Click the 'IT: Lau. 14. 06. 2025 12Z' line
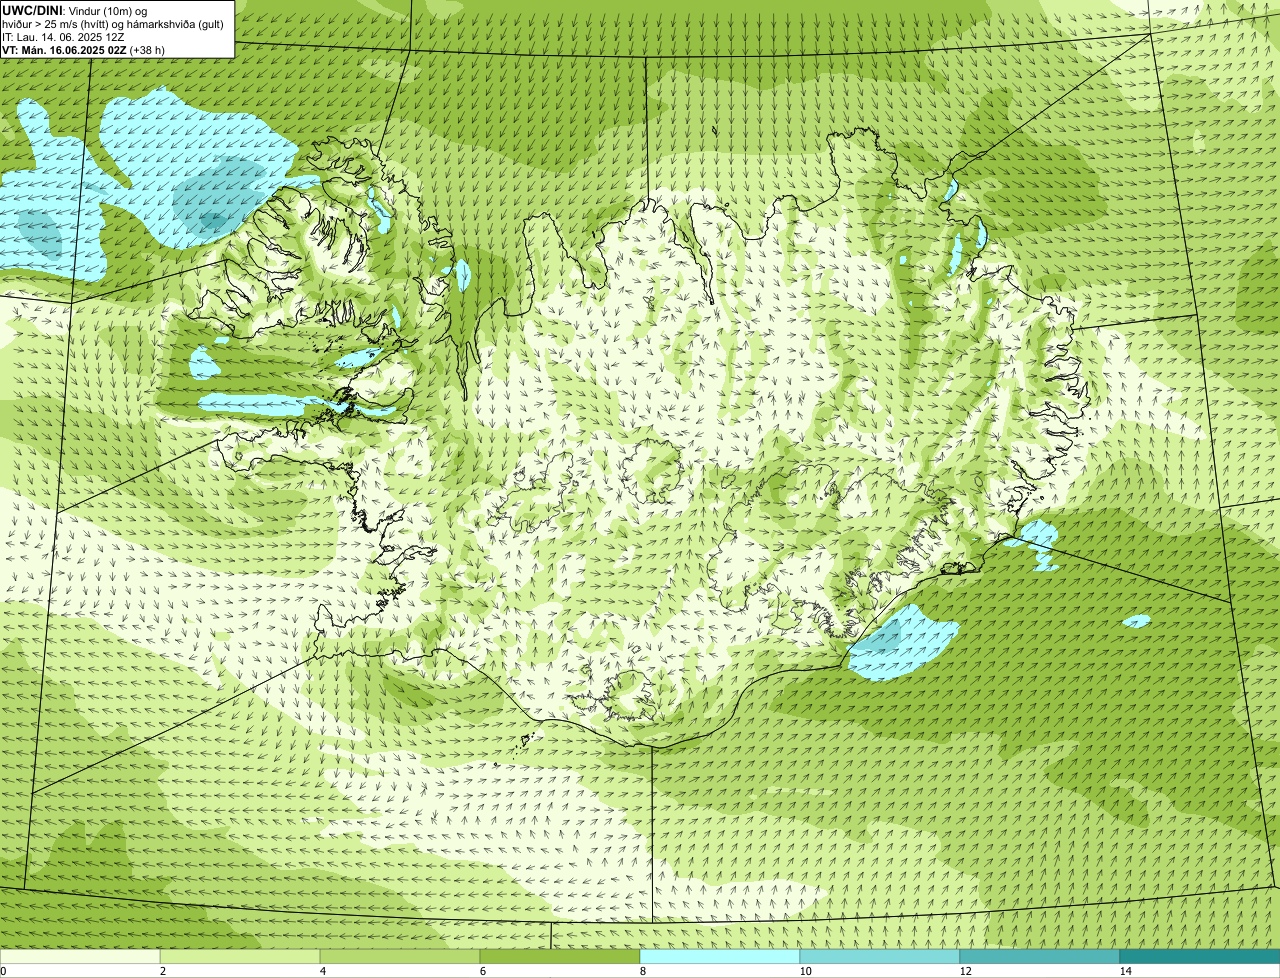The height and width of the screenshot is (978, 1280). point(63,37)
